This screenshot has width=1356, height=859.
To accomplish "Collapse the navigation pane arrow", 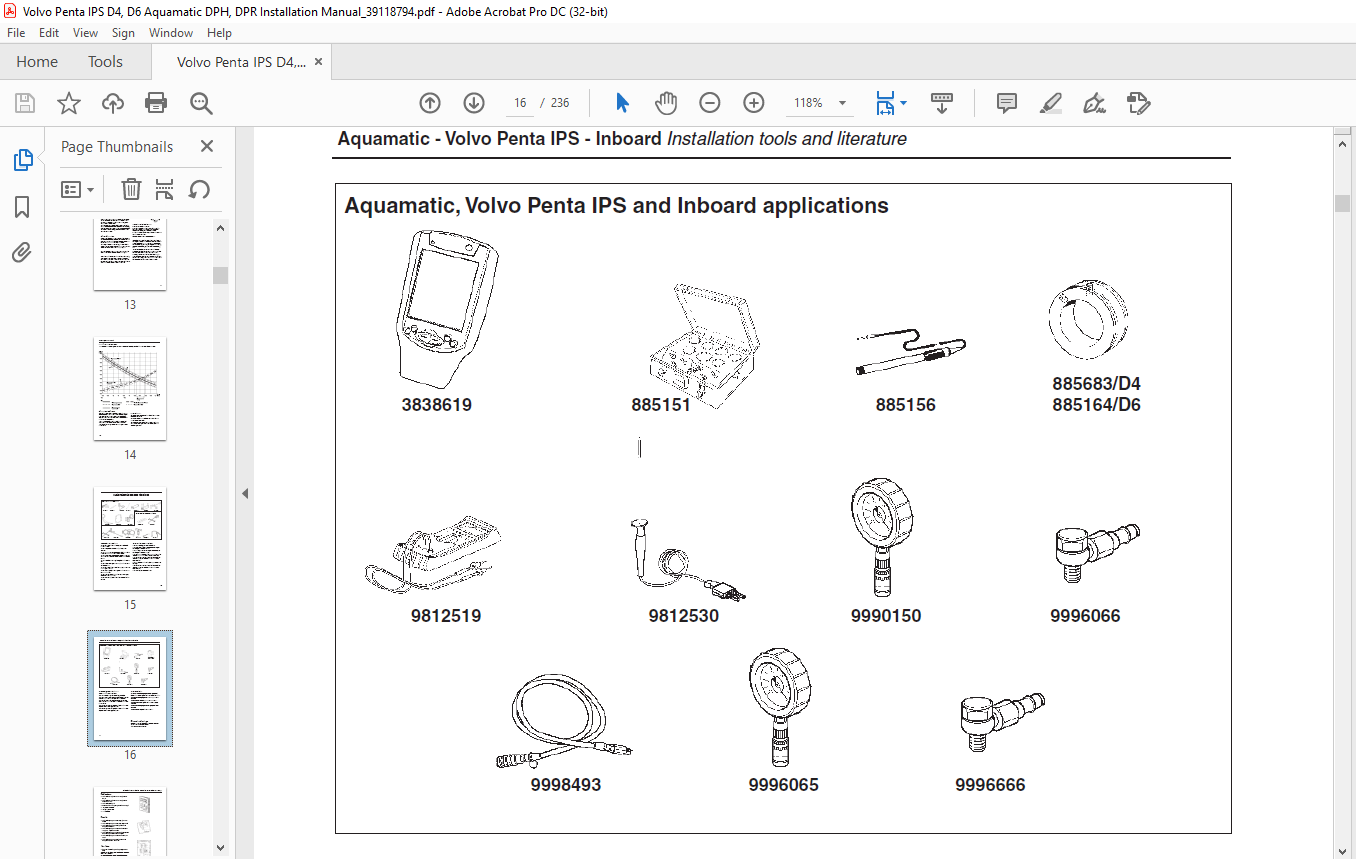I will [244, 493].
